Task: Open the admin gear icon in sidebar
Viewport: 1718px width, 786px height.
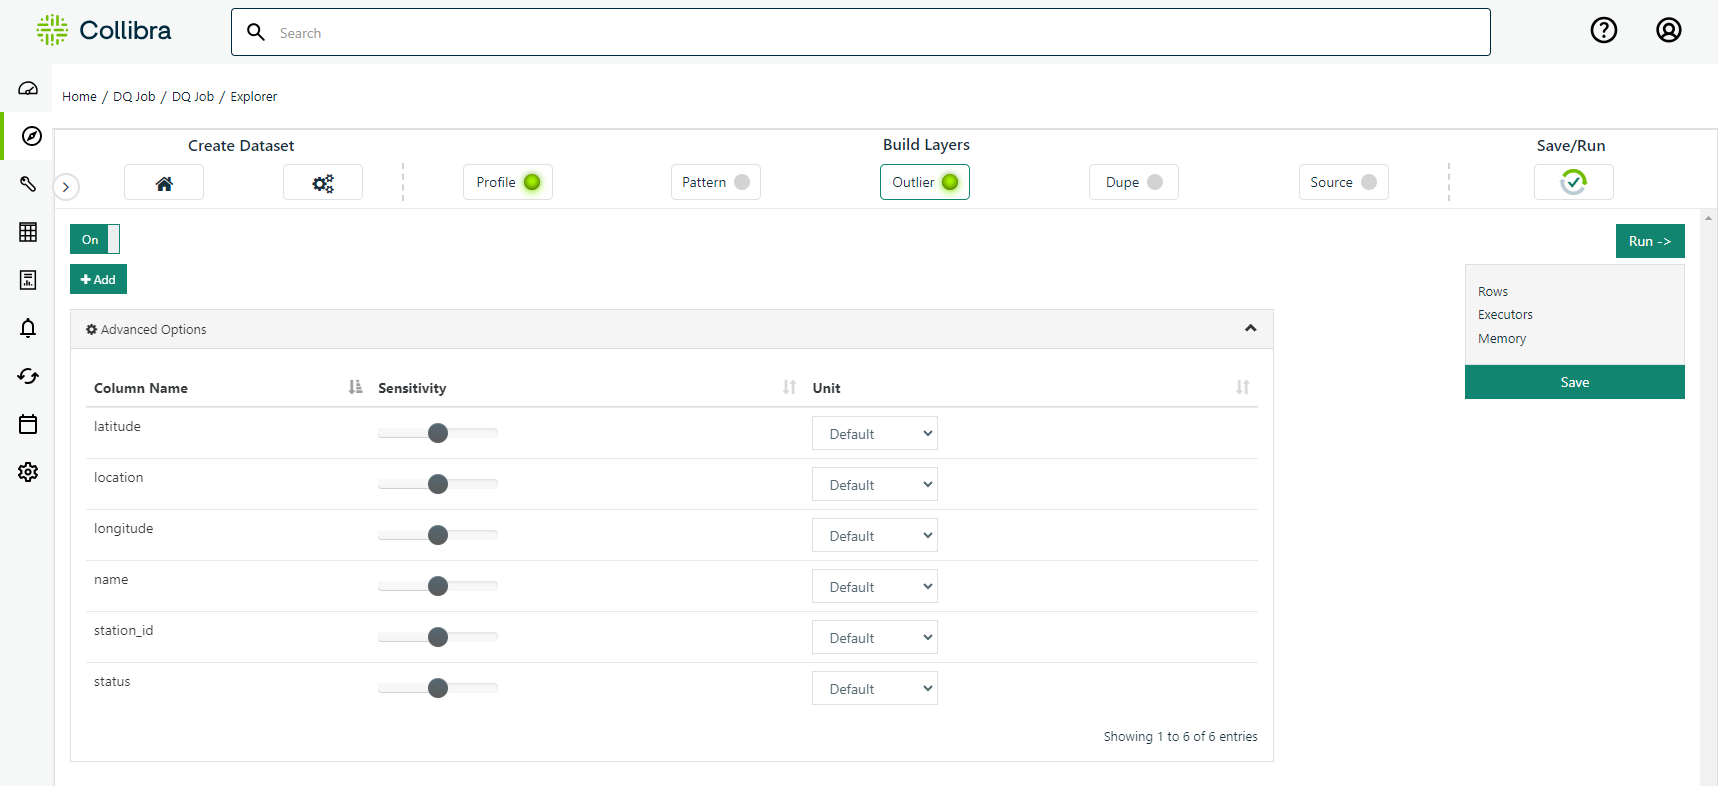Action: coord(28,472)
